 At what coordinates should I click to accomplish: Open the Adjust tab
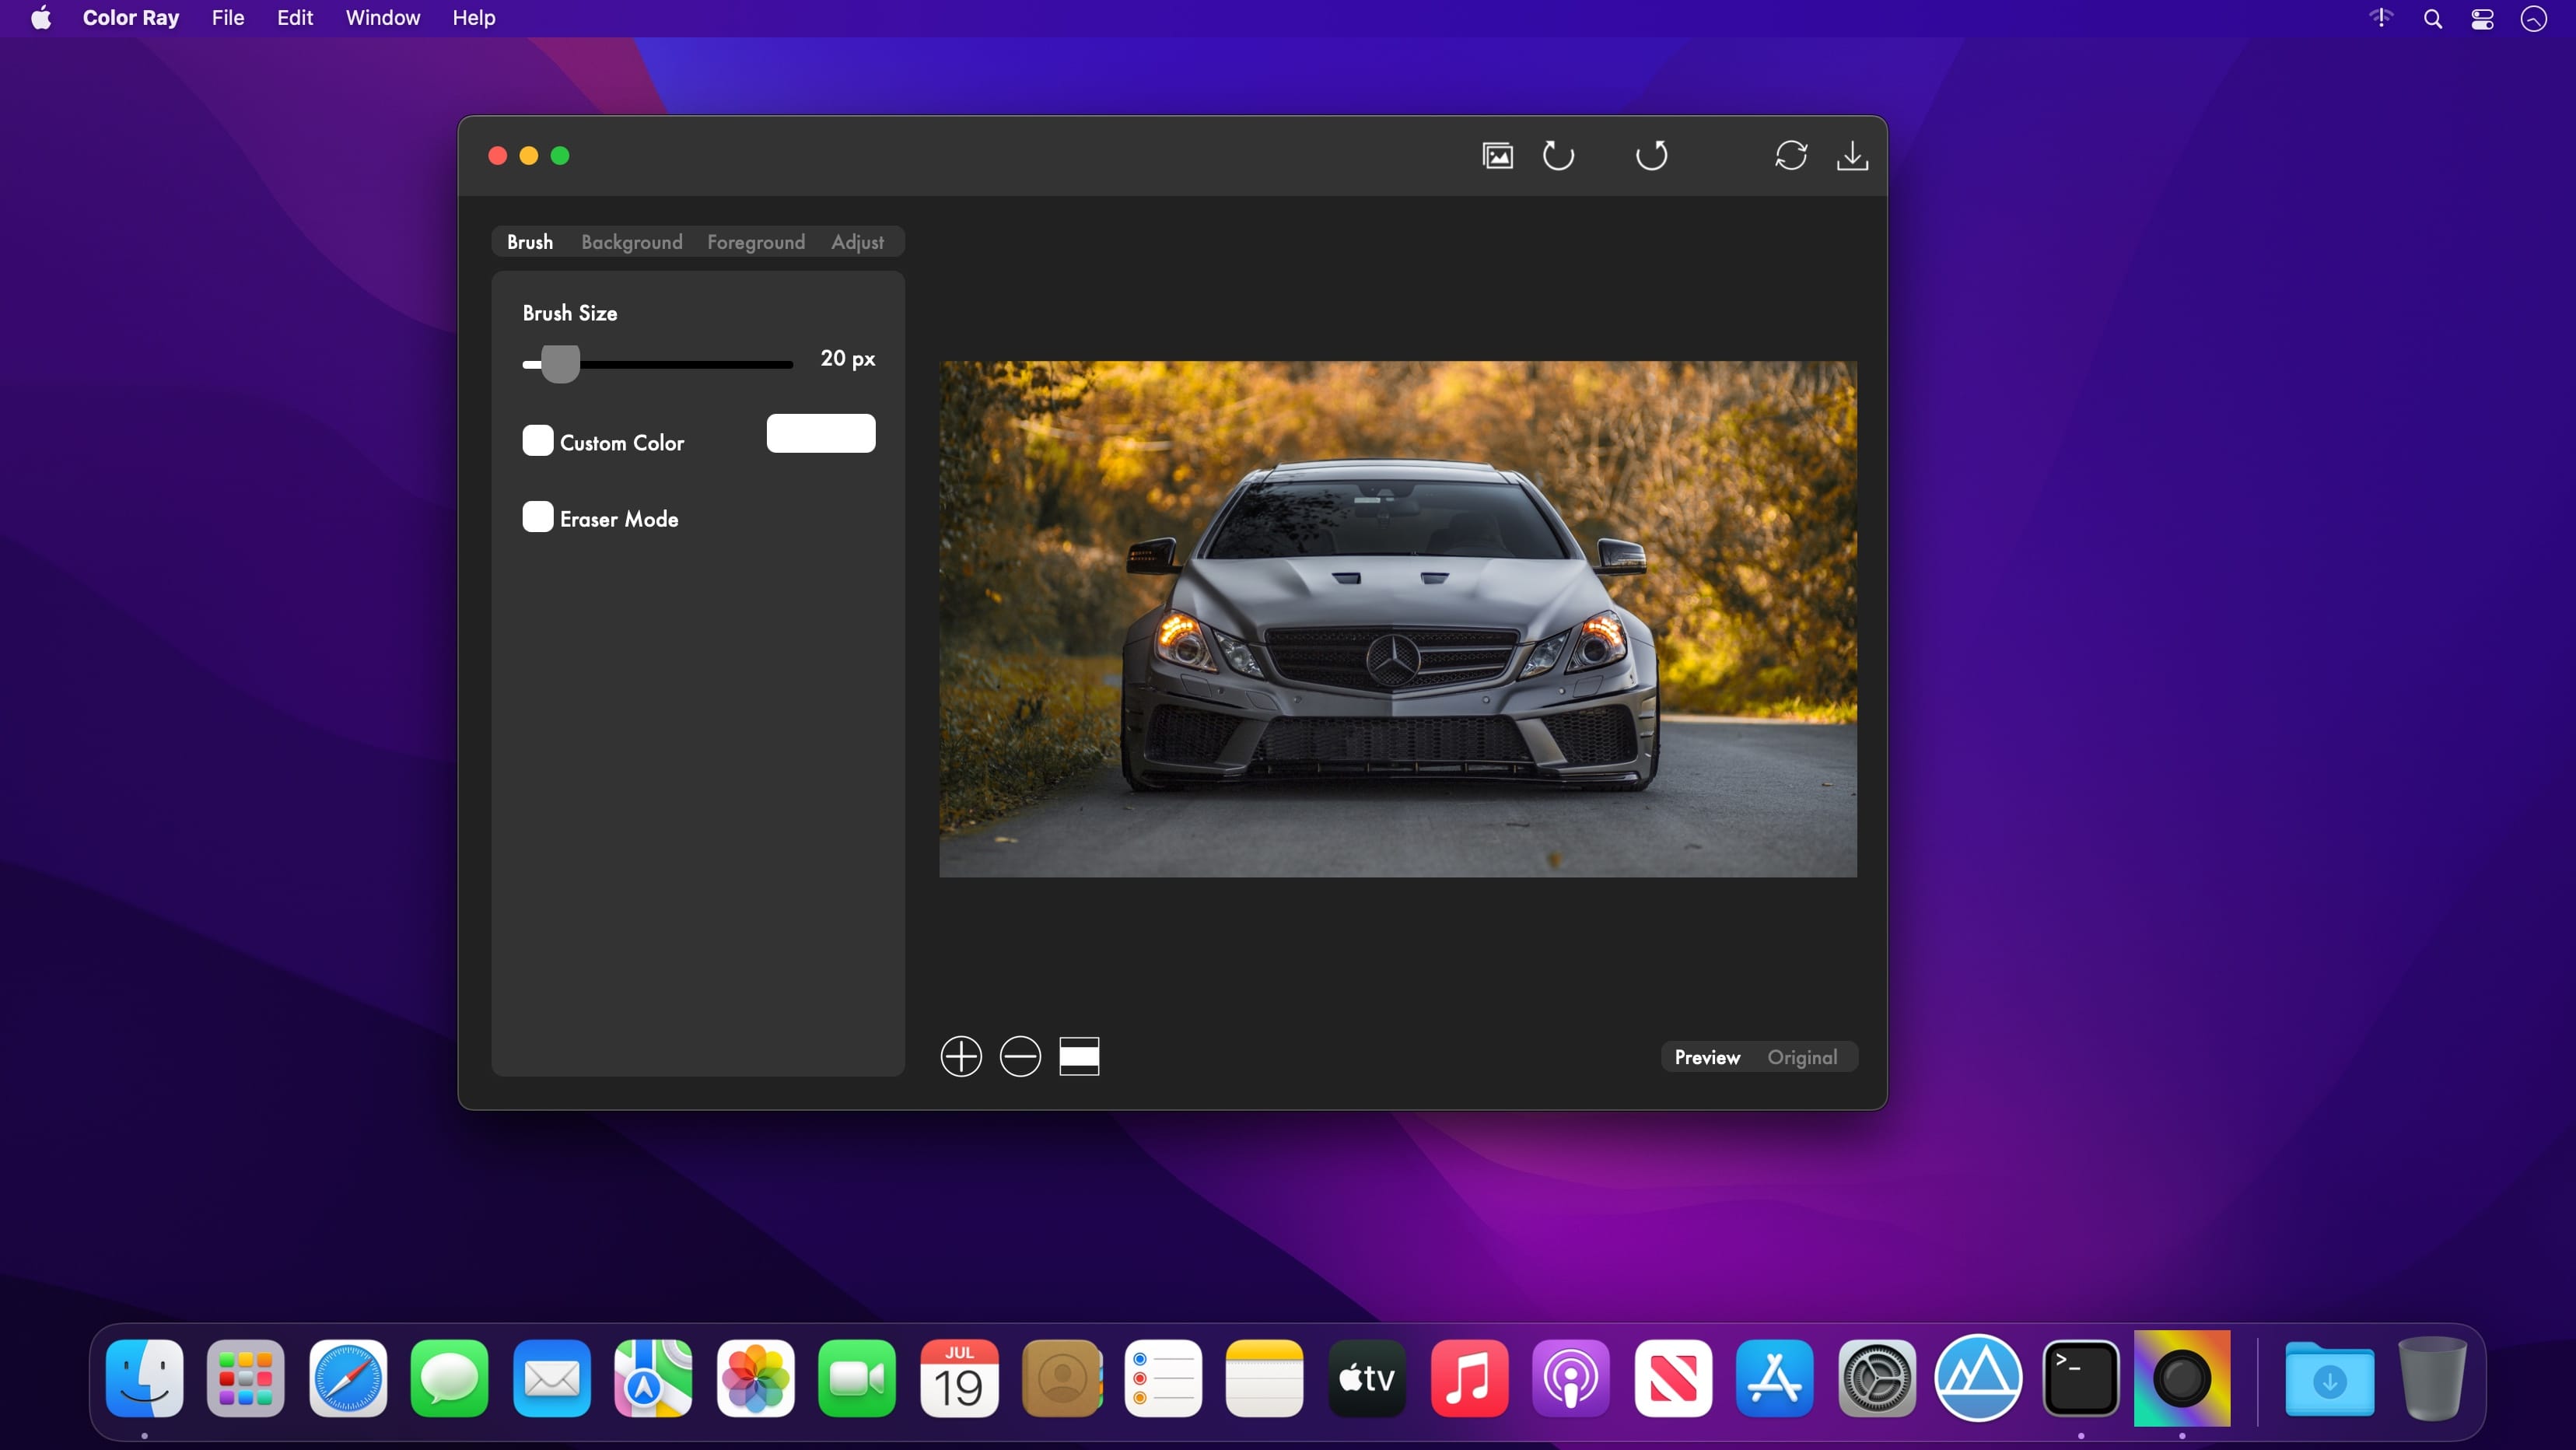(857, 242)
